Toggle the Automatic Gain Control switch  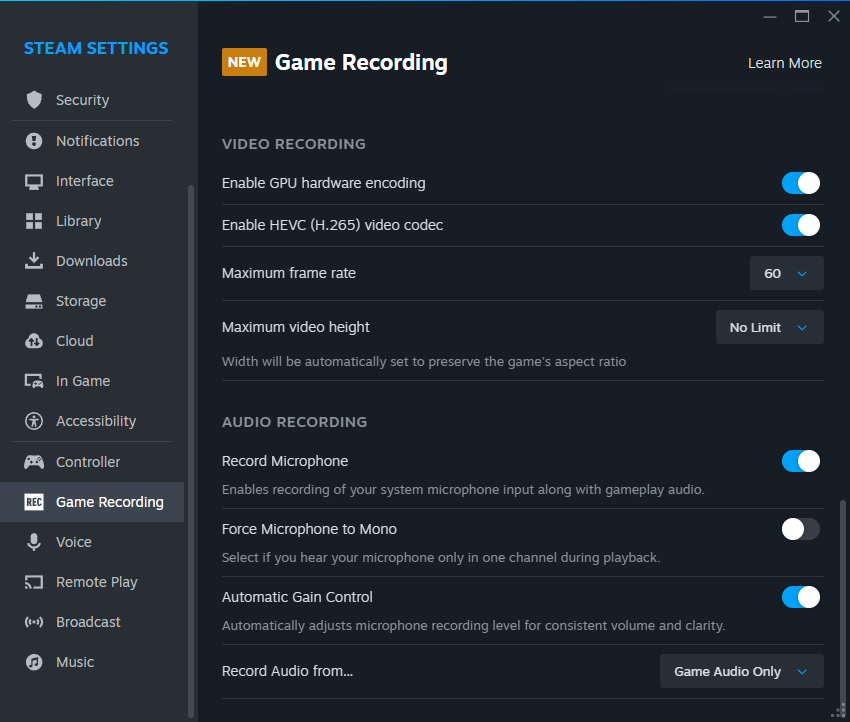click(x=800, y=597)
